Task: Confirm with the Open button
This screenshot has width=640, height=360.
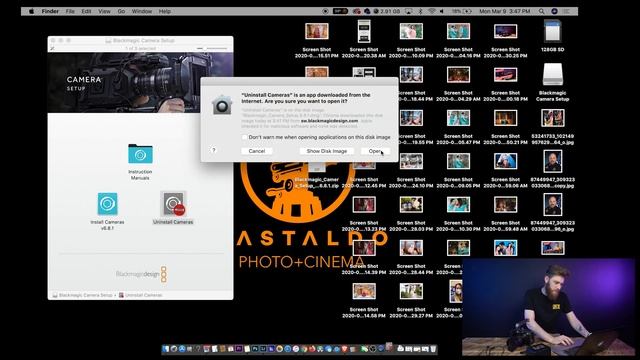Action: point(375,151)
